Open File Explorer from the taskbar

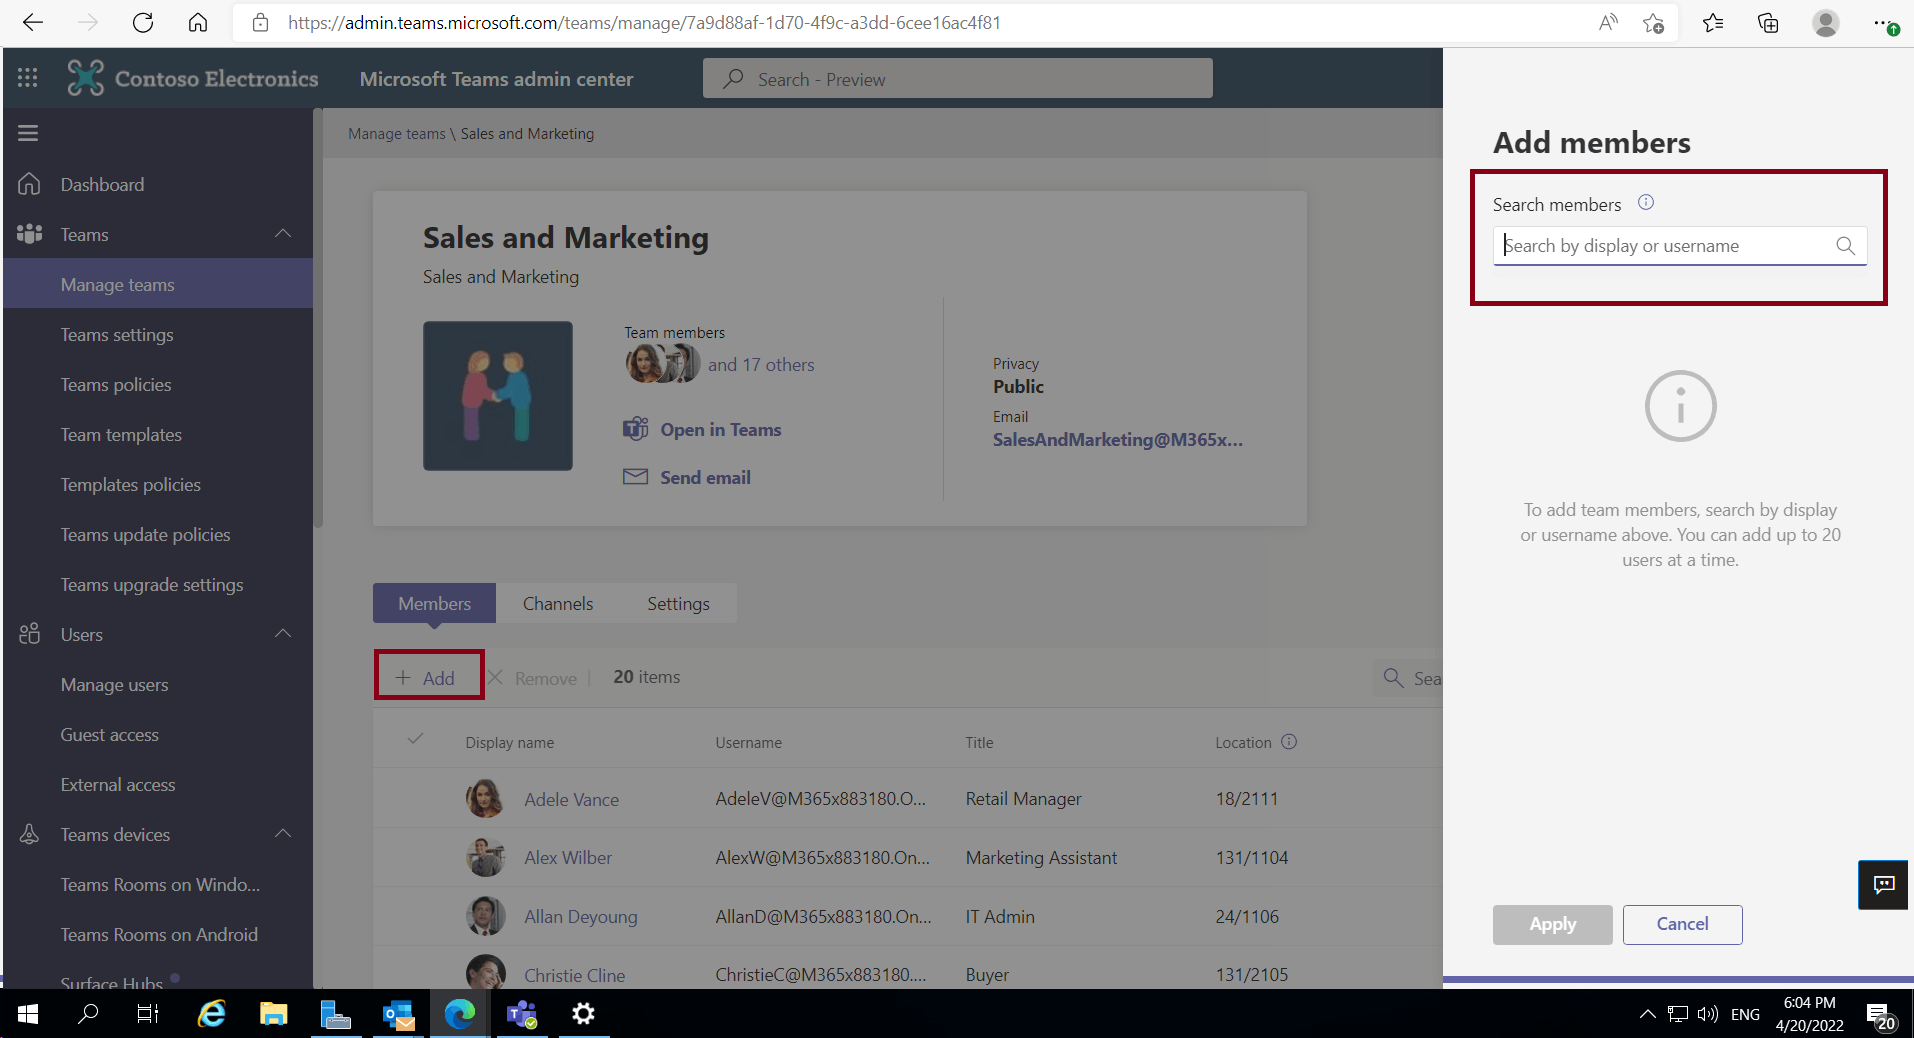[x=273, y=1014]
